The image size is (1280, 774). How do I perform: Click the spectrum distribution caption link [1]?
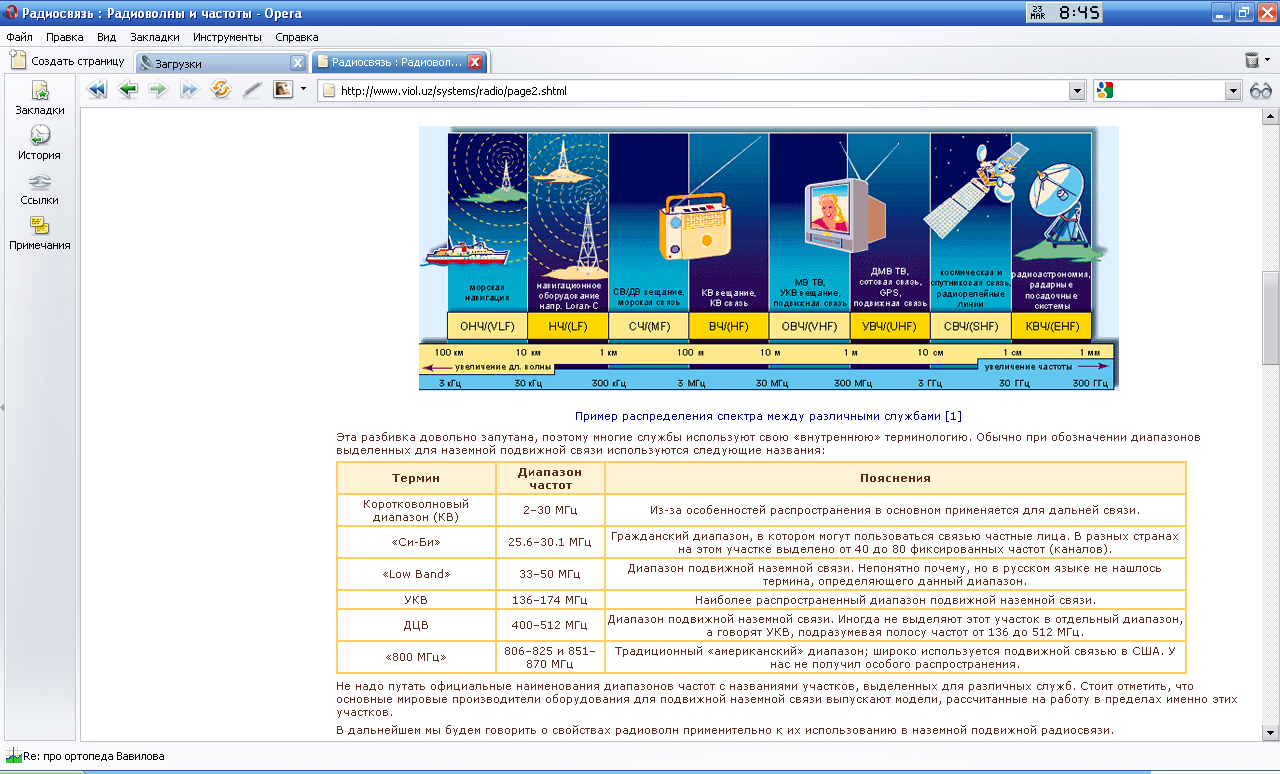point(768,415)
